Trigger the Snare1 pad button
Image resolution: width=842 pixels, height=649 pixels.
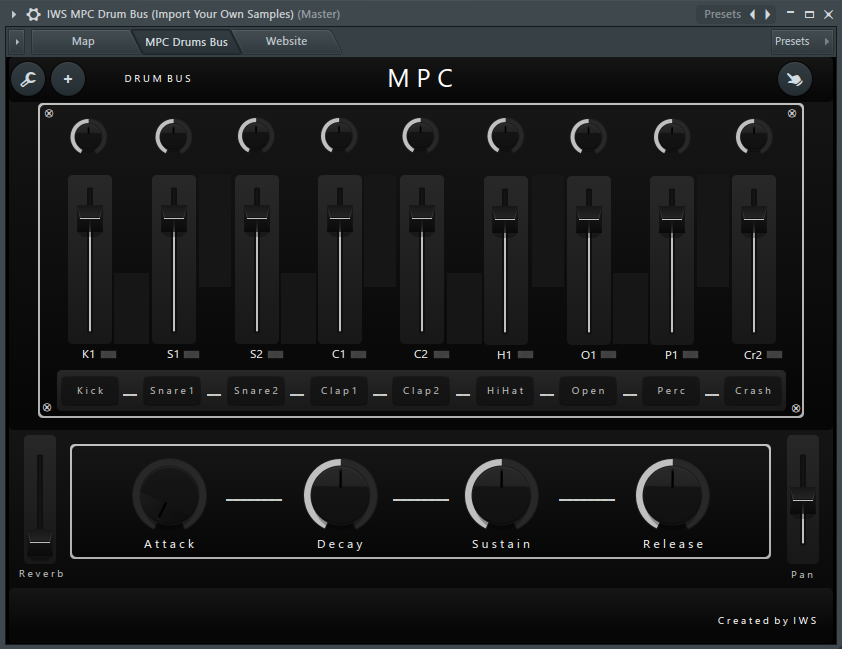[172, 391]
